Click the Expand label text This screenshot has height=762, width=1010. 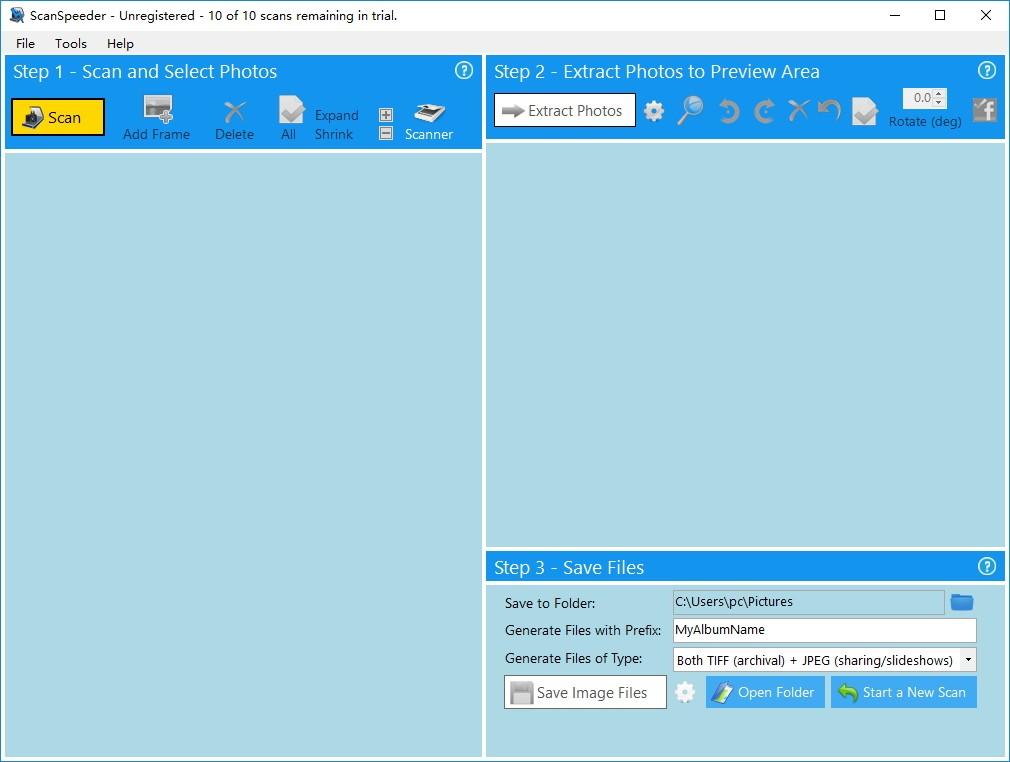336,115
